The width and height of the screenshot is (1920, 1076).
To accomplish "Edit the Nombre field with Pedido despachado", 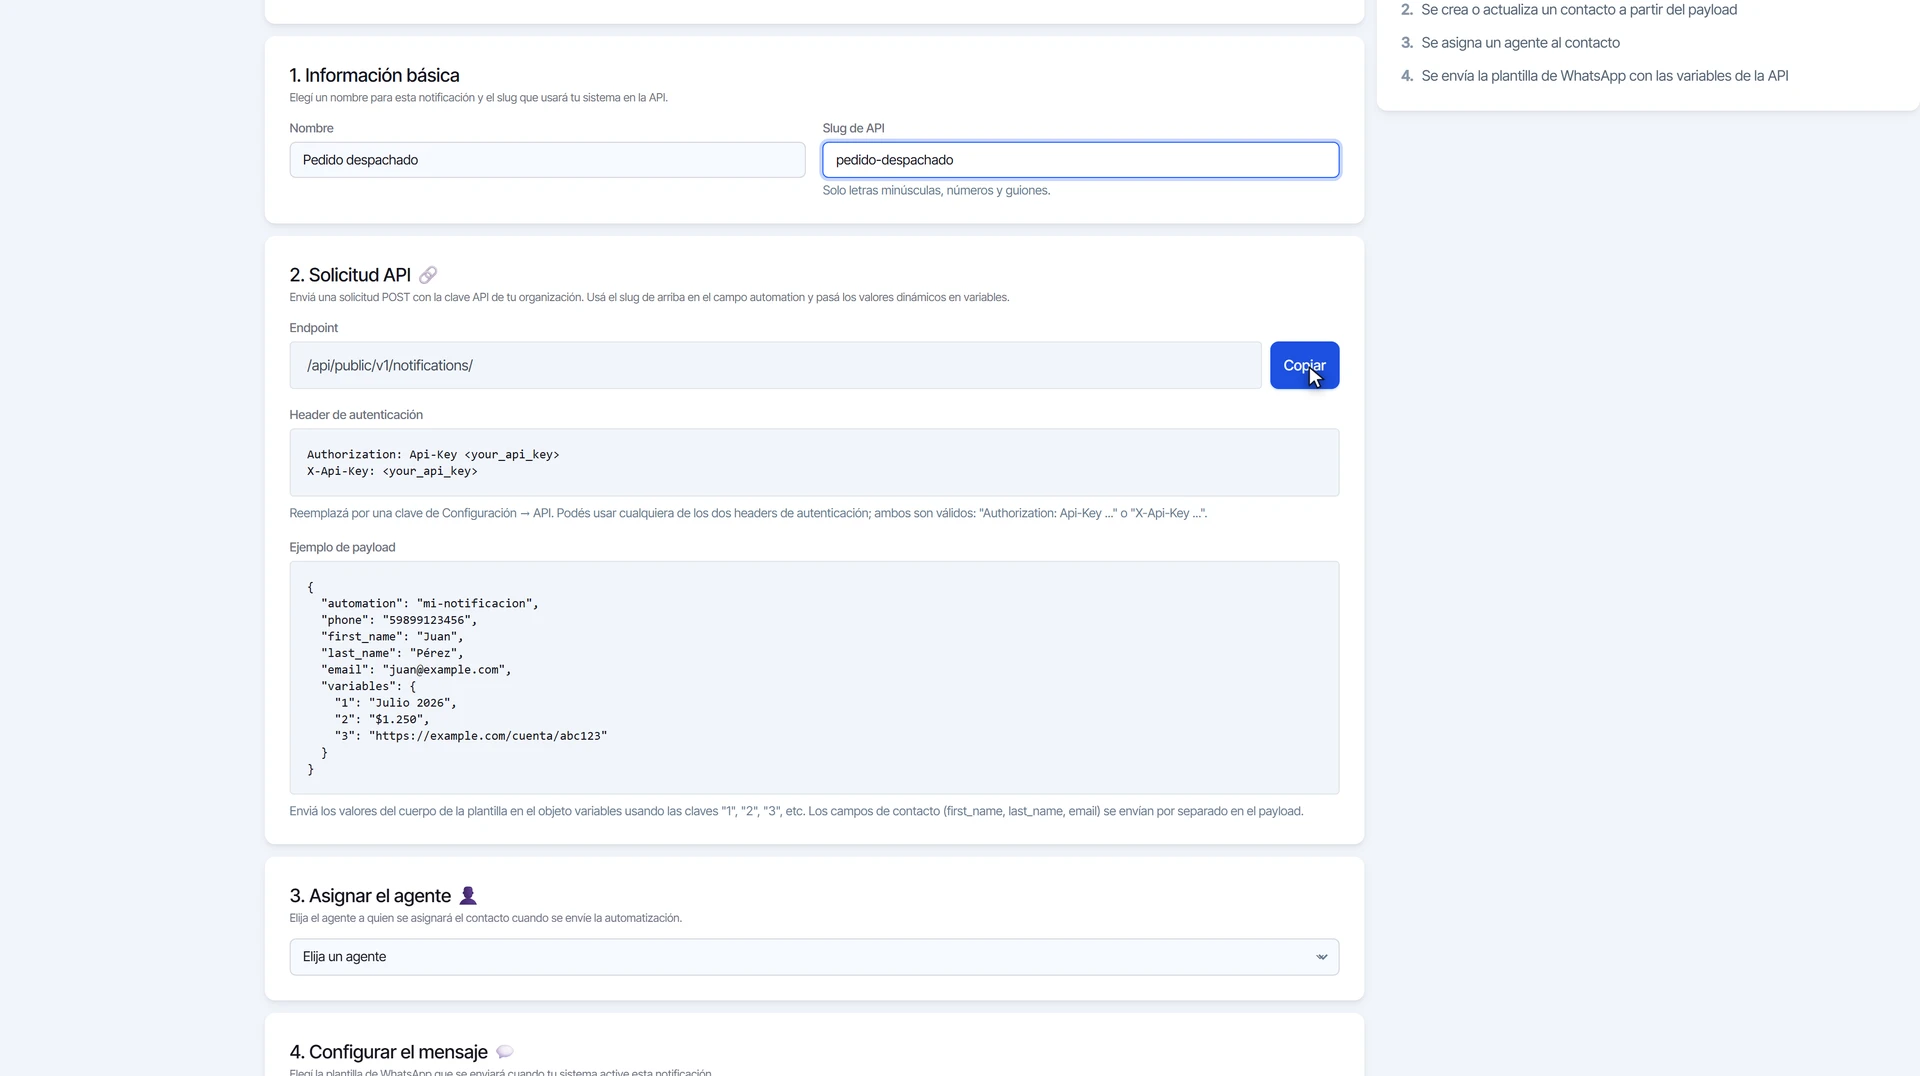I will pyautogui.click(x=547, y=160).
